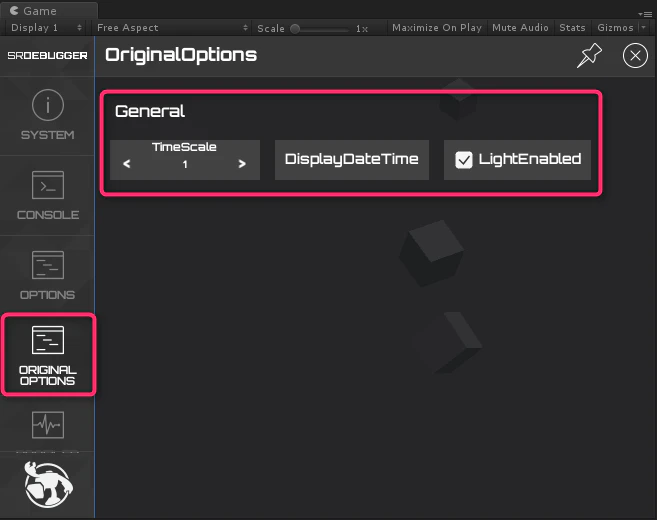Open the Display 1 dropdown
The width and height of the screenshot is (657, 520).
pyautogui.click(x=46, y=28)
